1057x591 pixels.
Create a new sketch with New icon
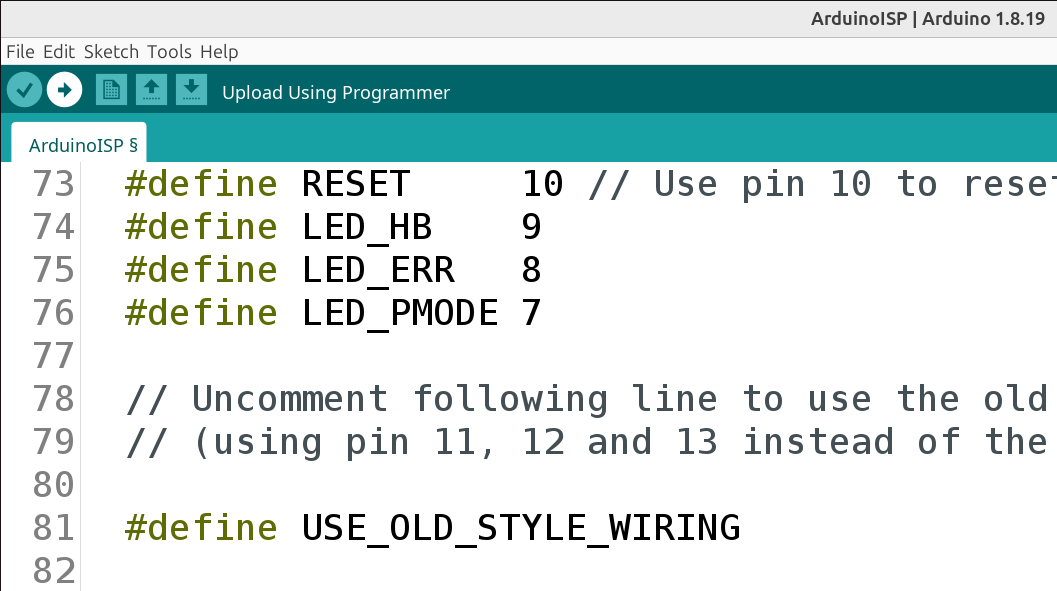coord(111,90)
